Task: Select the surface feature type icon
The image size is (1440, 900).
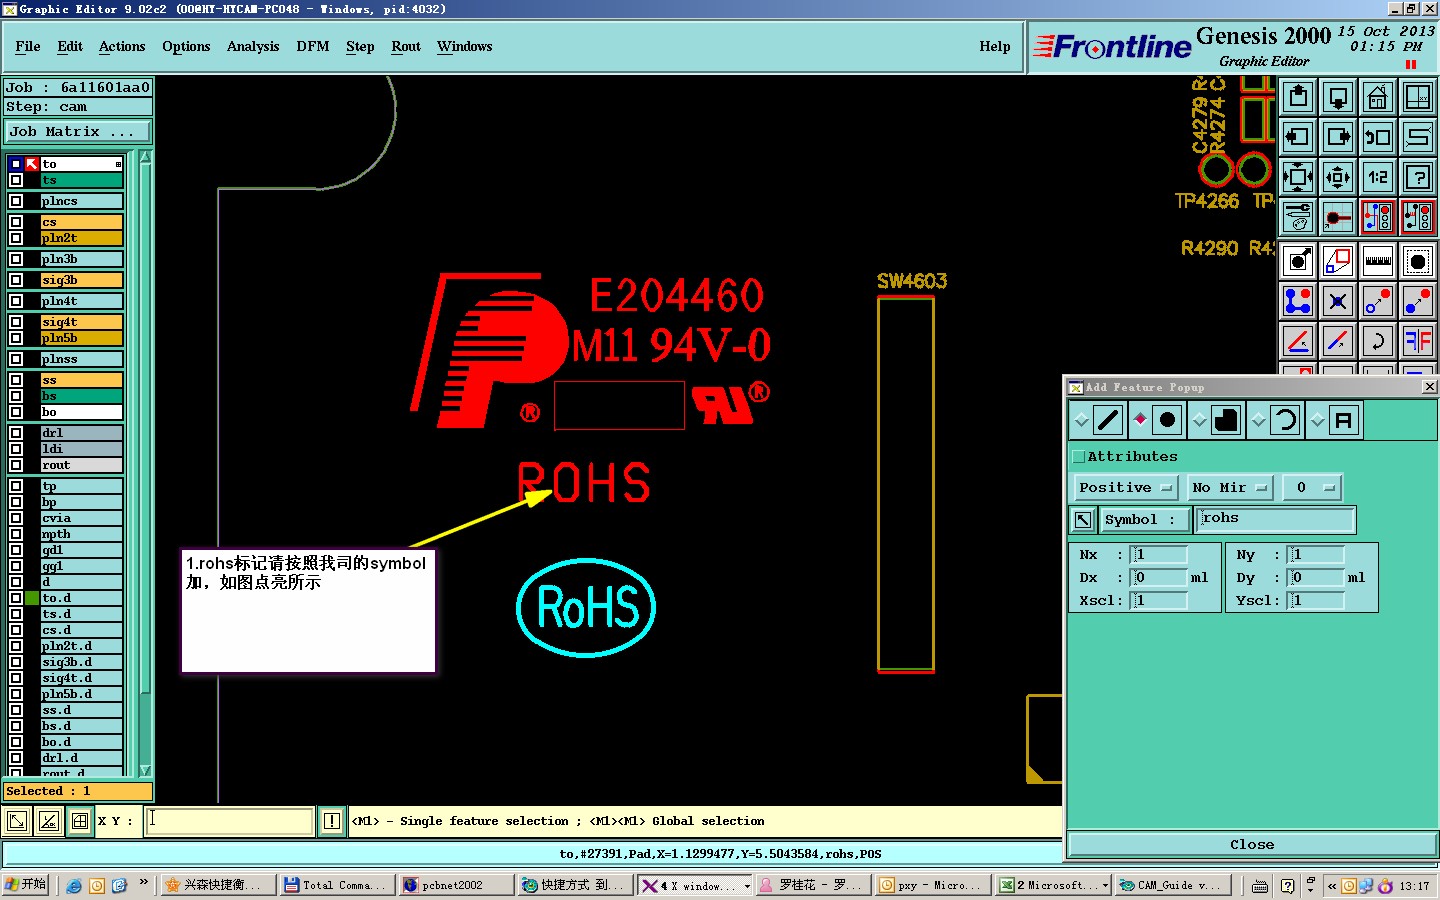Action: 1226,420
